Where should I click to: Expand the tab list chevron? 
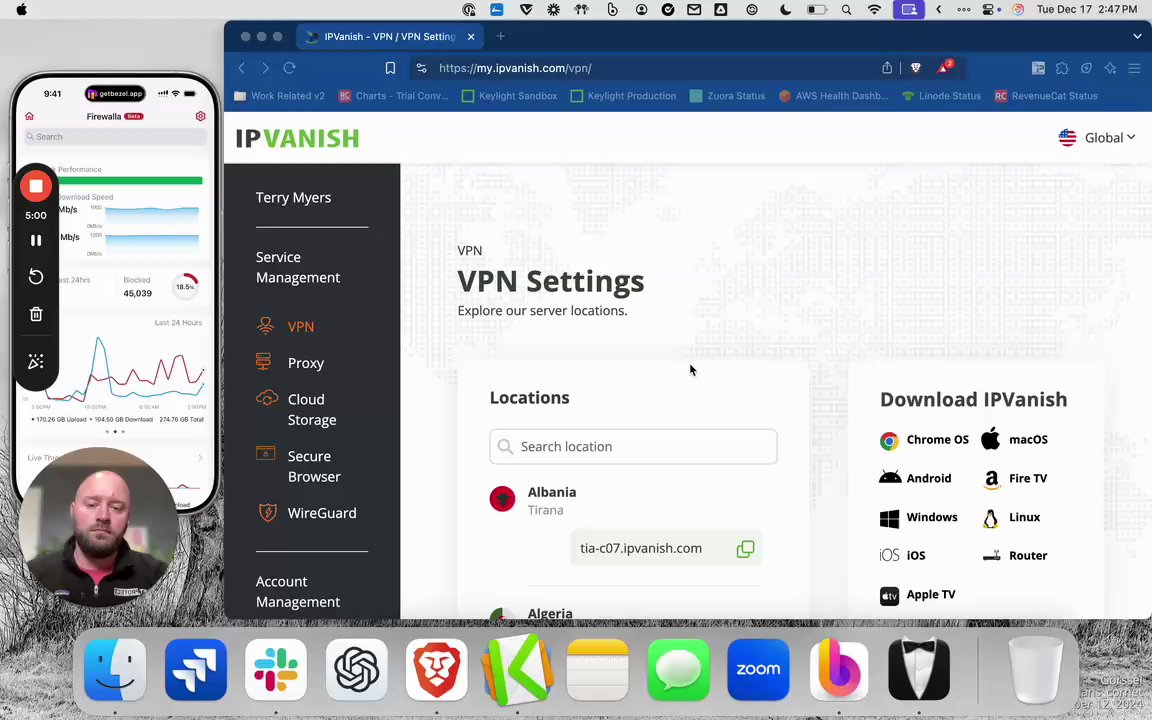click(x=1137, y=36)
